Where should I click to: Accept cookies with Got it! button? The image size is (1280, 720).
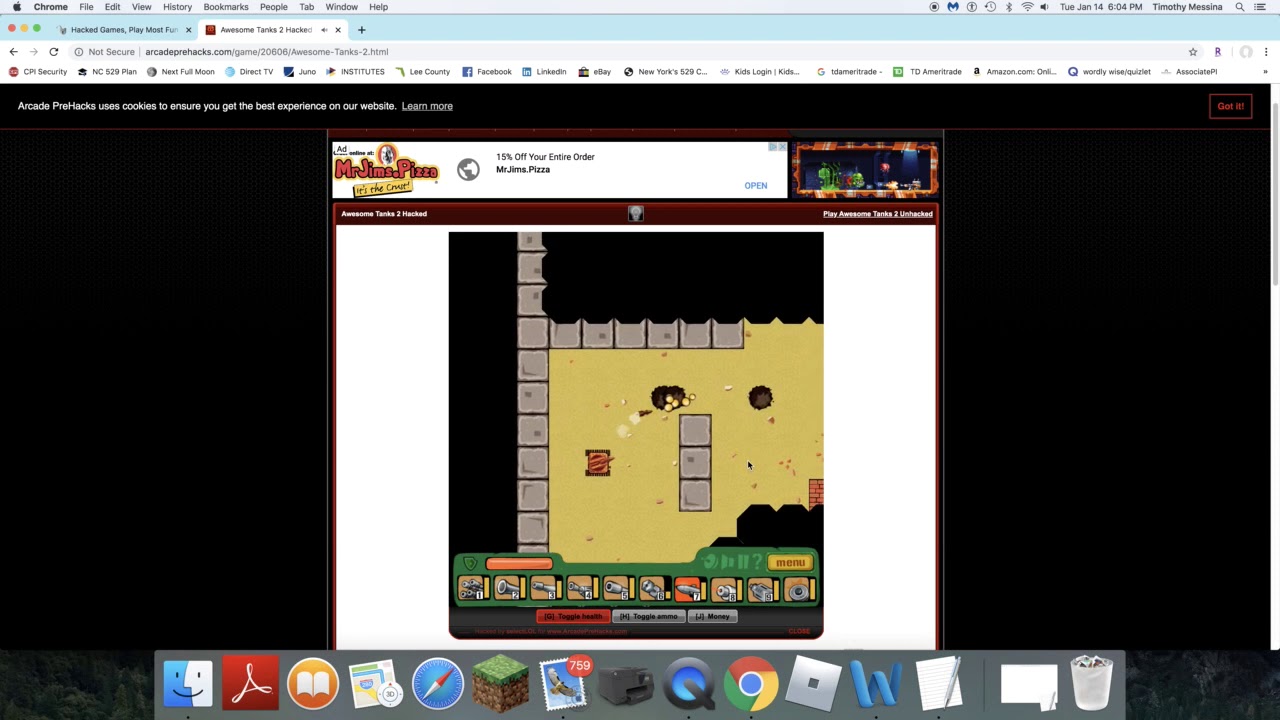(x=1230, y=106)
